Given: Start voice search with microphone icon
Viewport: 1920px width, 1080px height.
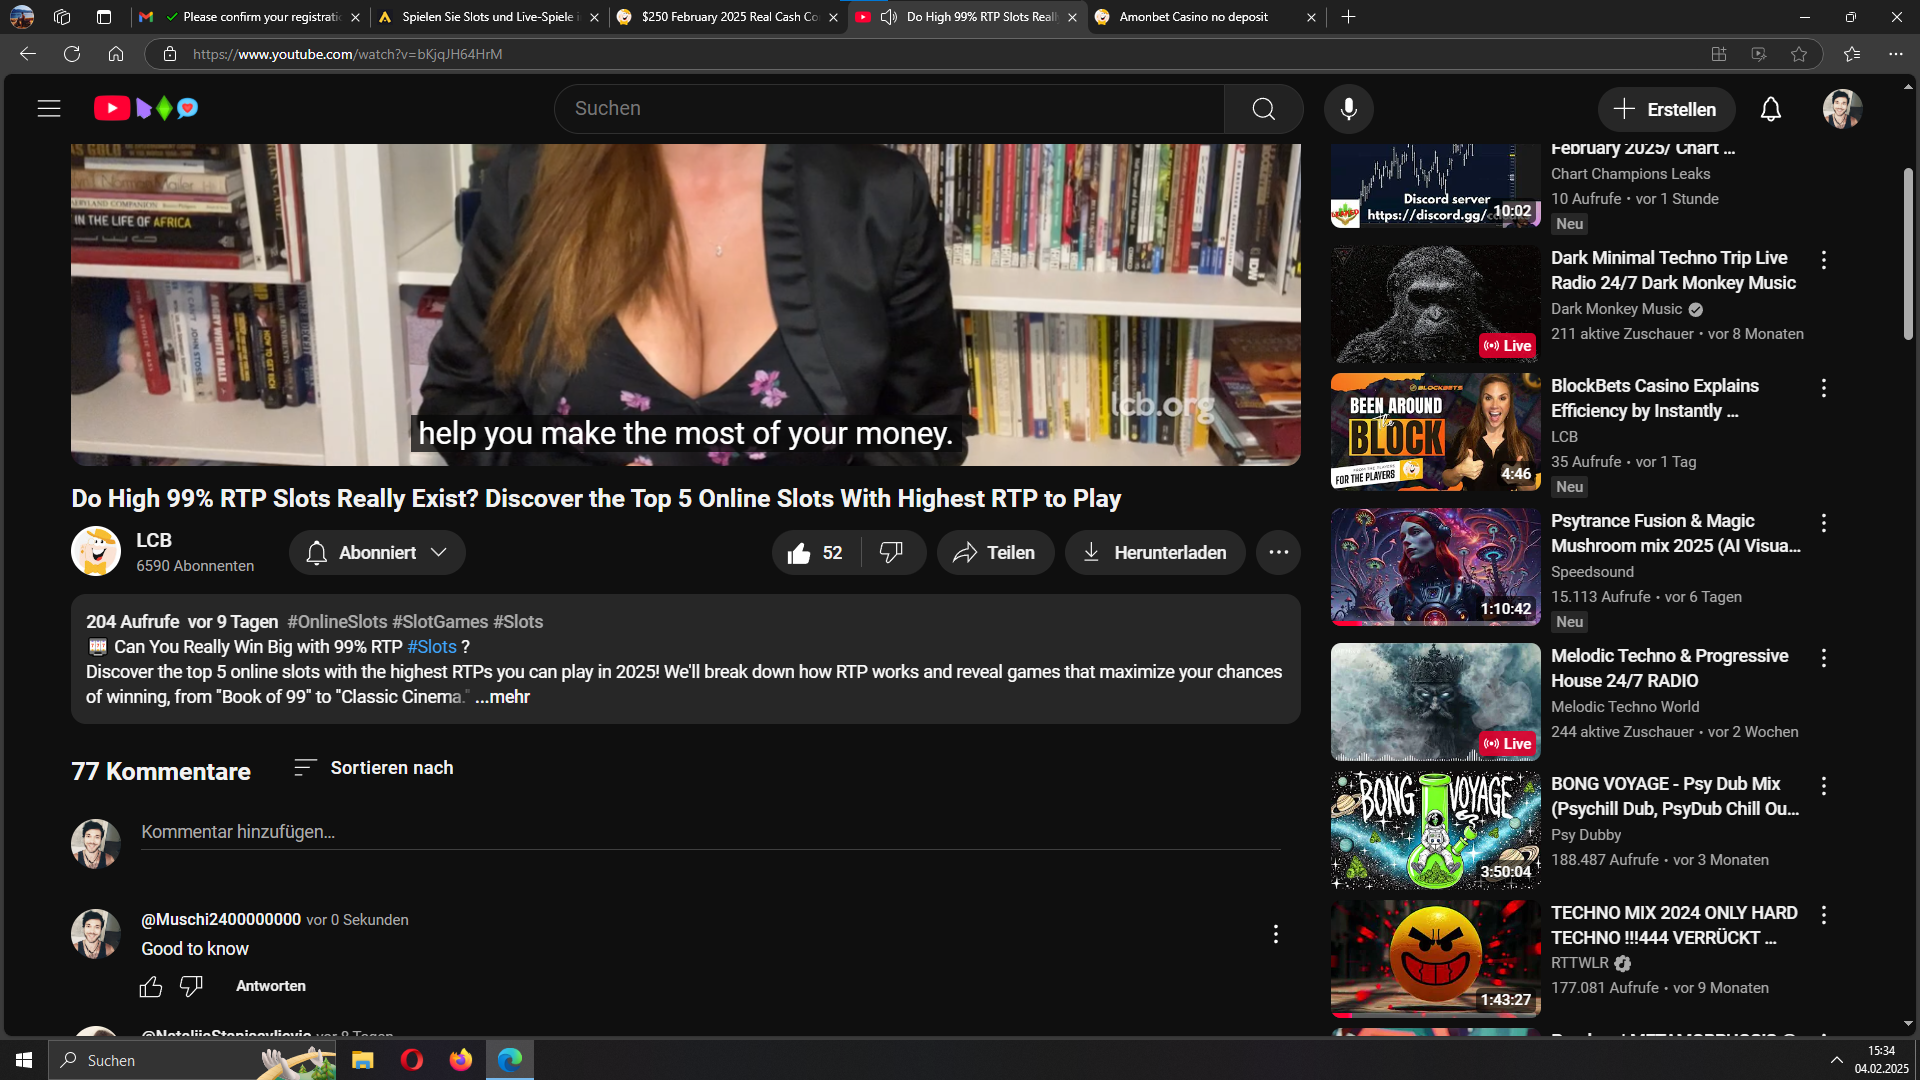Looking at the screenshot, I should pos(1348,109).
